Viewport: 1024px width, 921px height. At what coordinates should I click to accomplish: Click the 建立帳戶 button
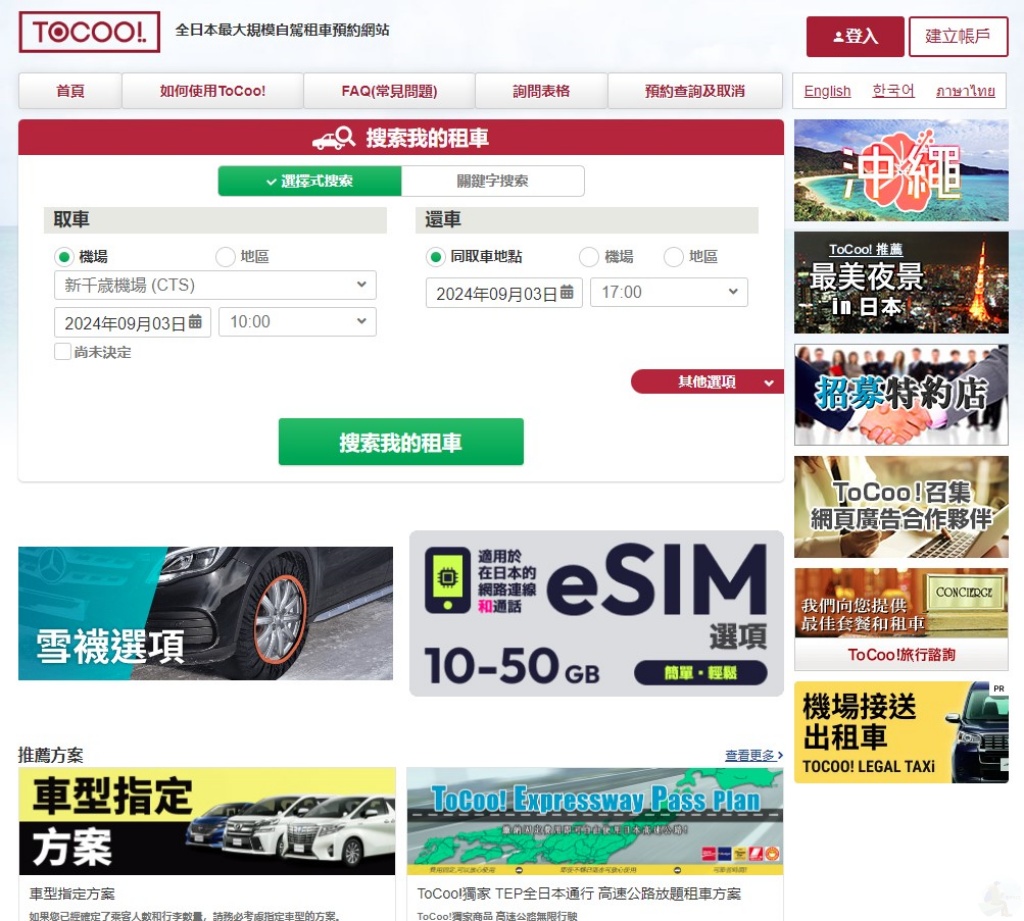[958, 37]
